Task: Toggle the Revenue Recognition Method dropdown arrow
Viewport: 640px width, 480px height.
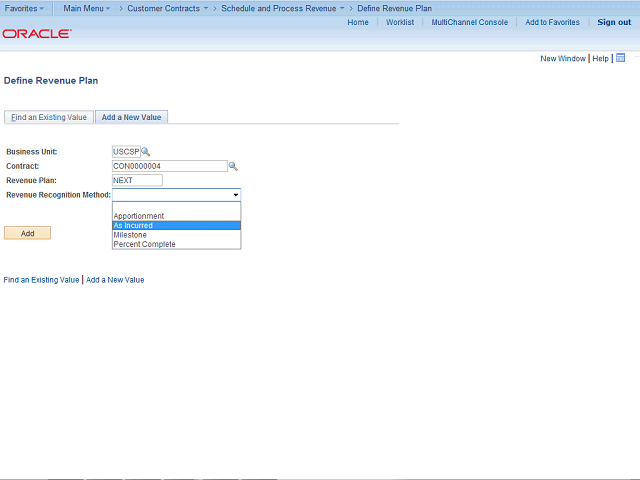Action: 236,195
